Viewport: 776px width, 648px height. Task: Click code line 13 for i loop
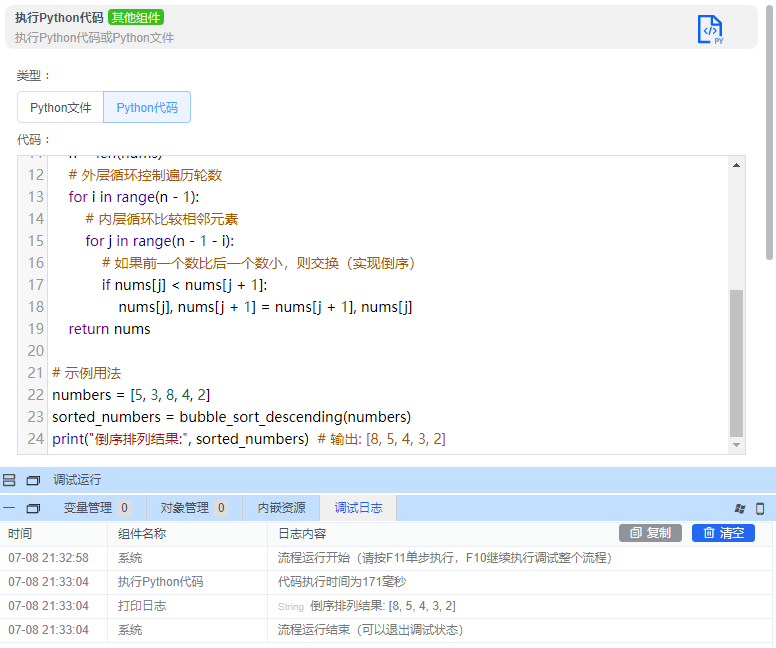134,197
